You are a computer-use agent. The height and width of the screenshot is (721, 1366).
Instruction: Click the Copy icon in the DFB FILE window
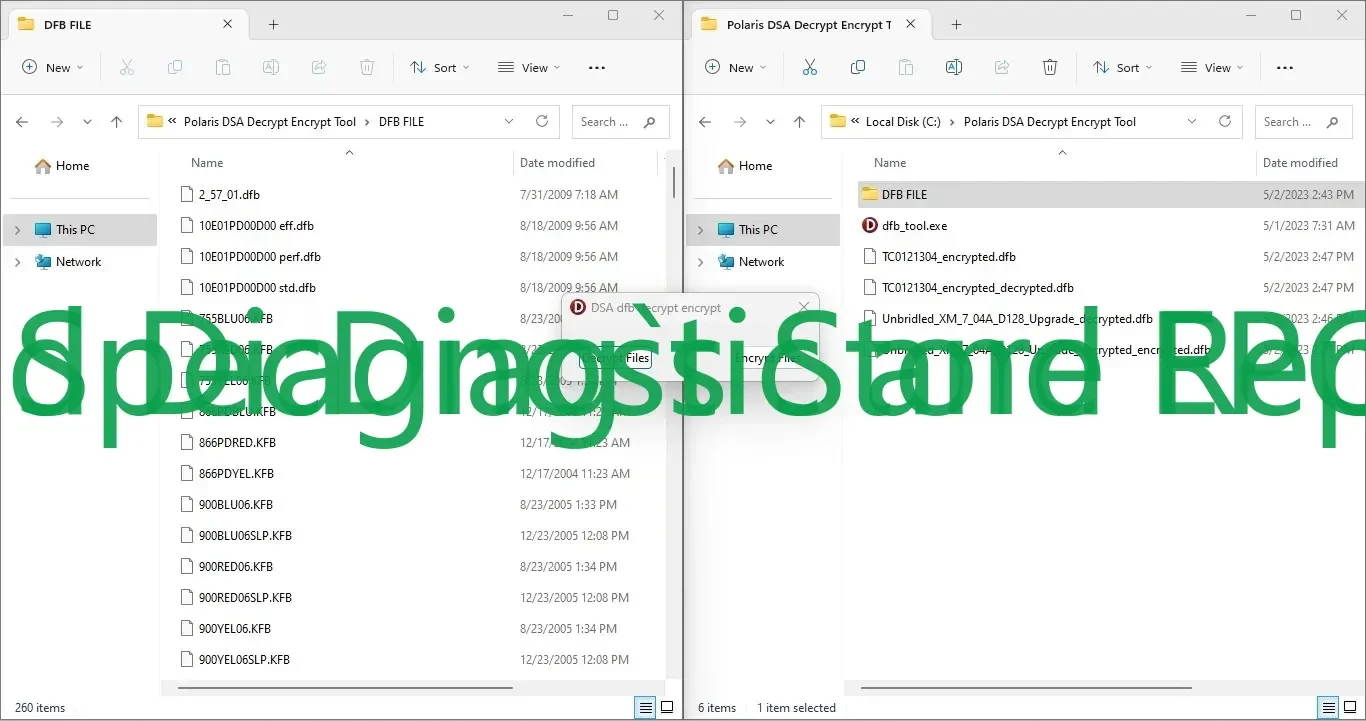[x=175, y=68]
